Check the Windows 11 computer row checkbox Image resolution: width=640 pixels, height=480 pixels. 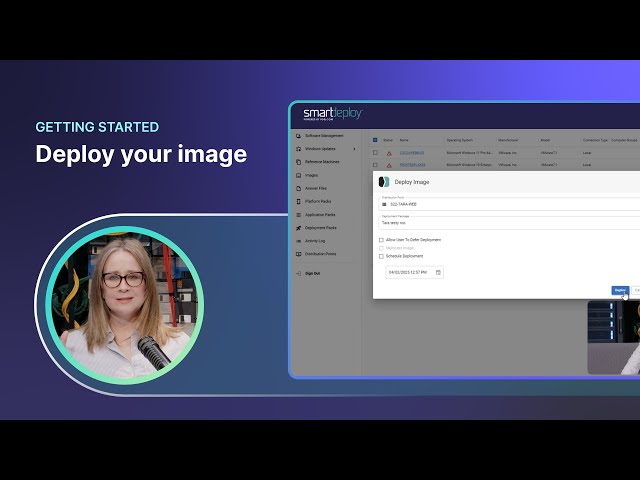(375, 153)
